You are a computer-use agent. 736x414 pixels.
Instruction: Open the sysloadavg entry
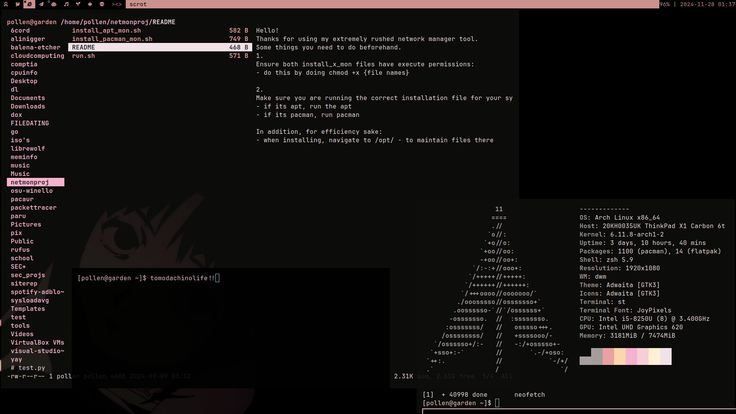tap(30, 301)
